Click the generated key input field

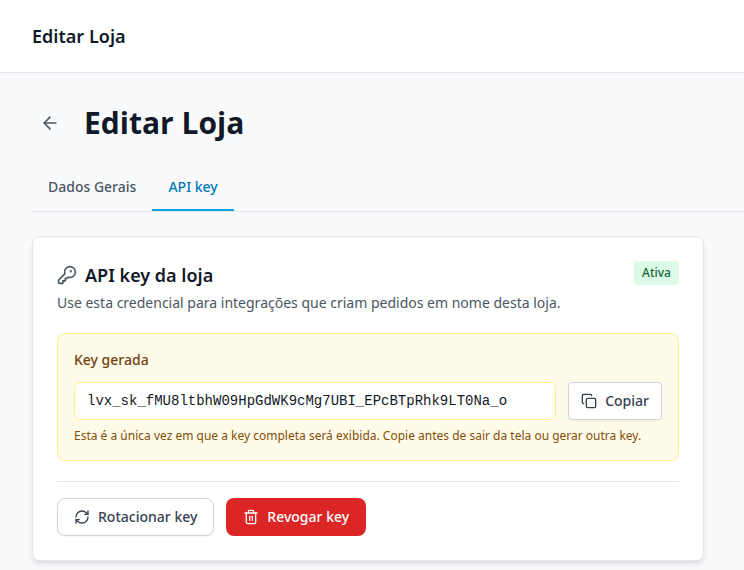pos(315,401)
